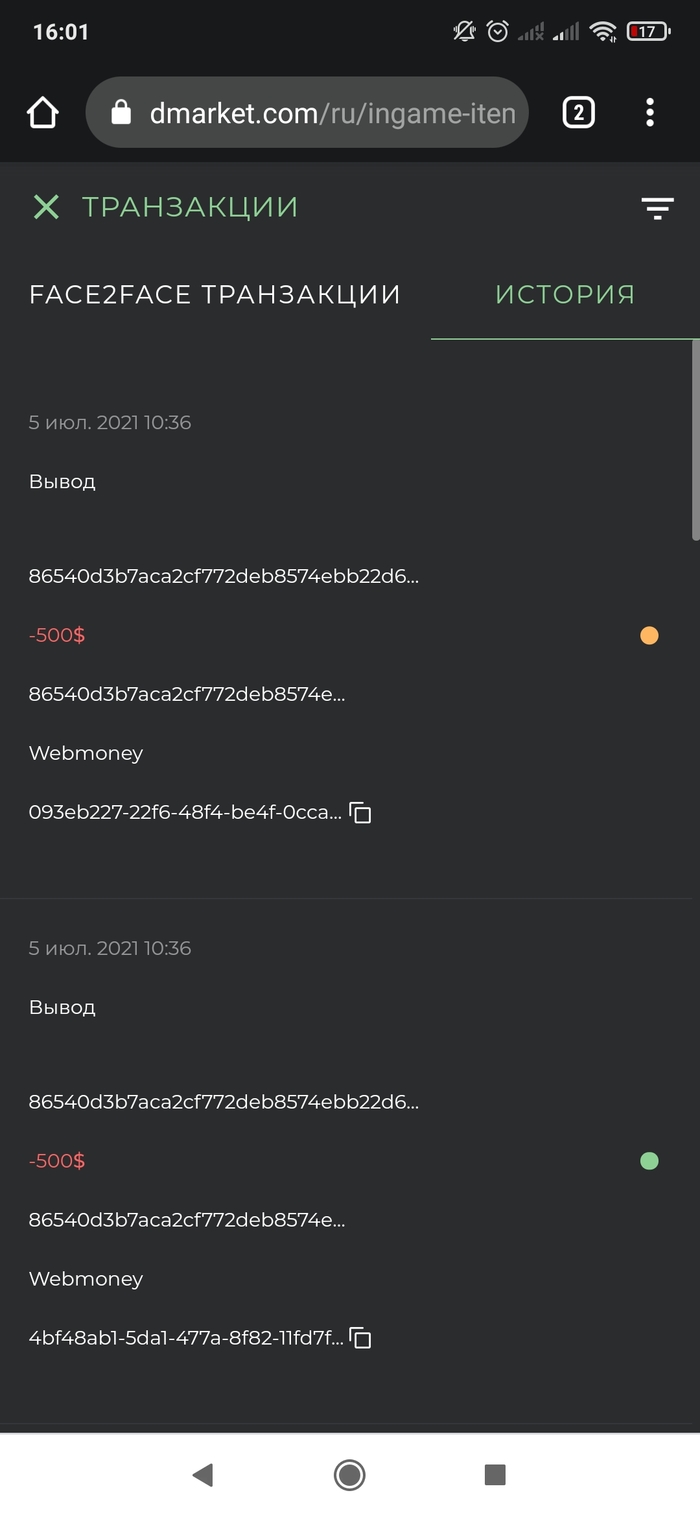700x1517 pixels.
Task: Copy transaction ID starting with 093eb227
Action: (x=361, y=813)
